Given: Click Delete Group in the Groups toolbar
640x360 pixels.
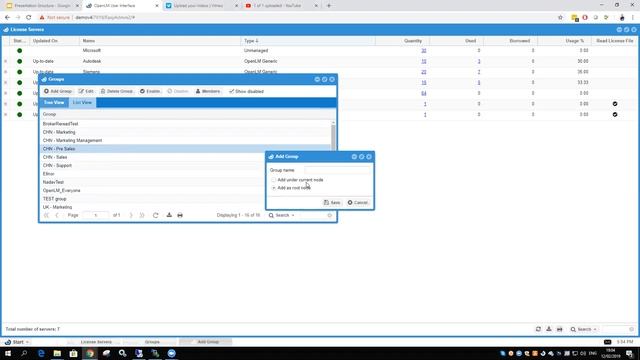Looking at the screenshot, I should pyautogui.click(x=117, y=91).
